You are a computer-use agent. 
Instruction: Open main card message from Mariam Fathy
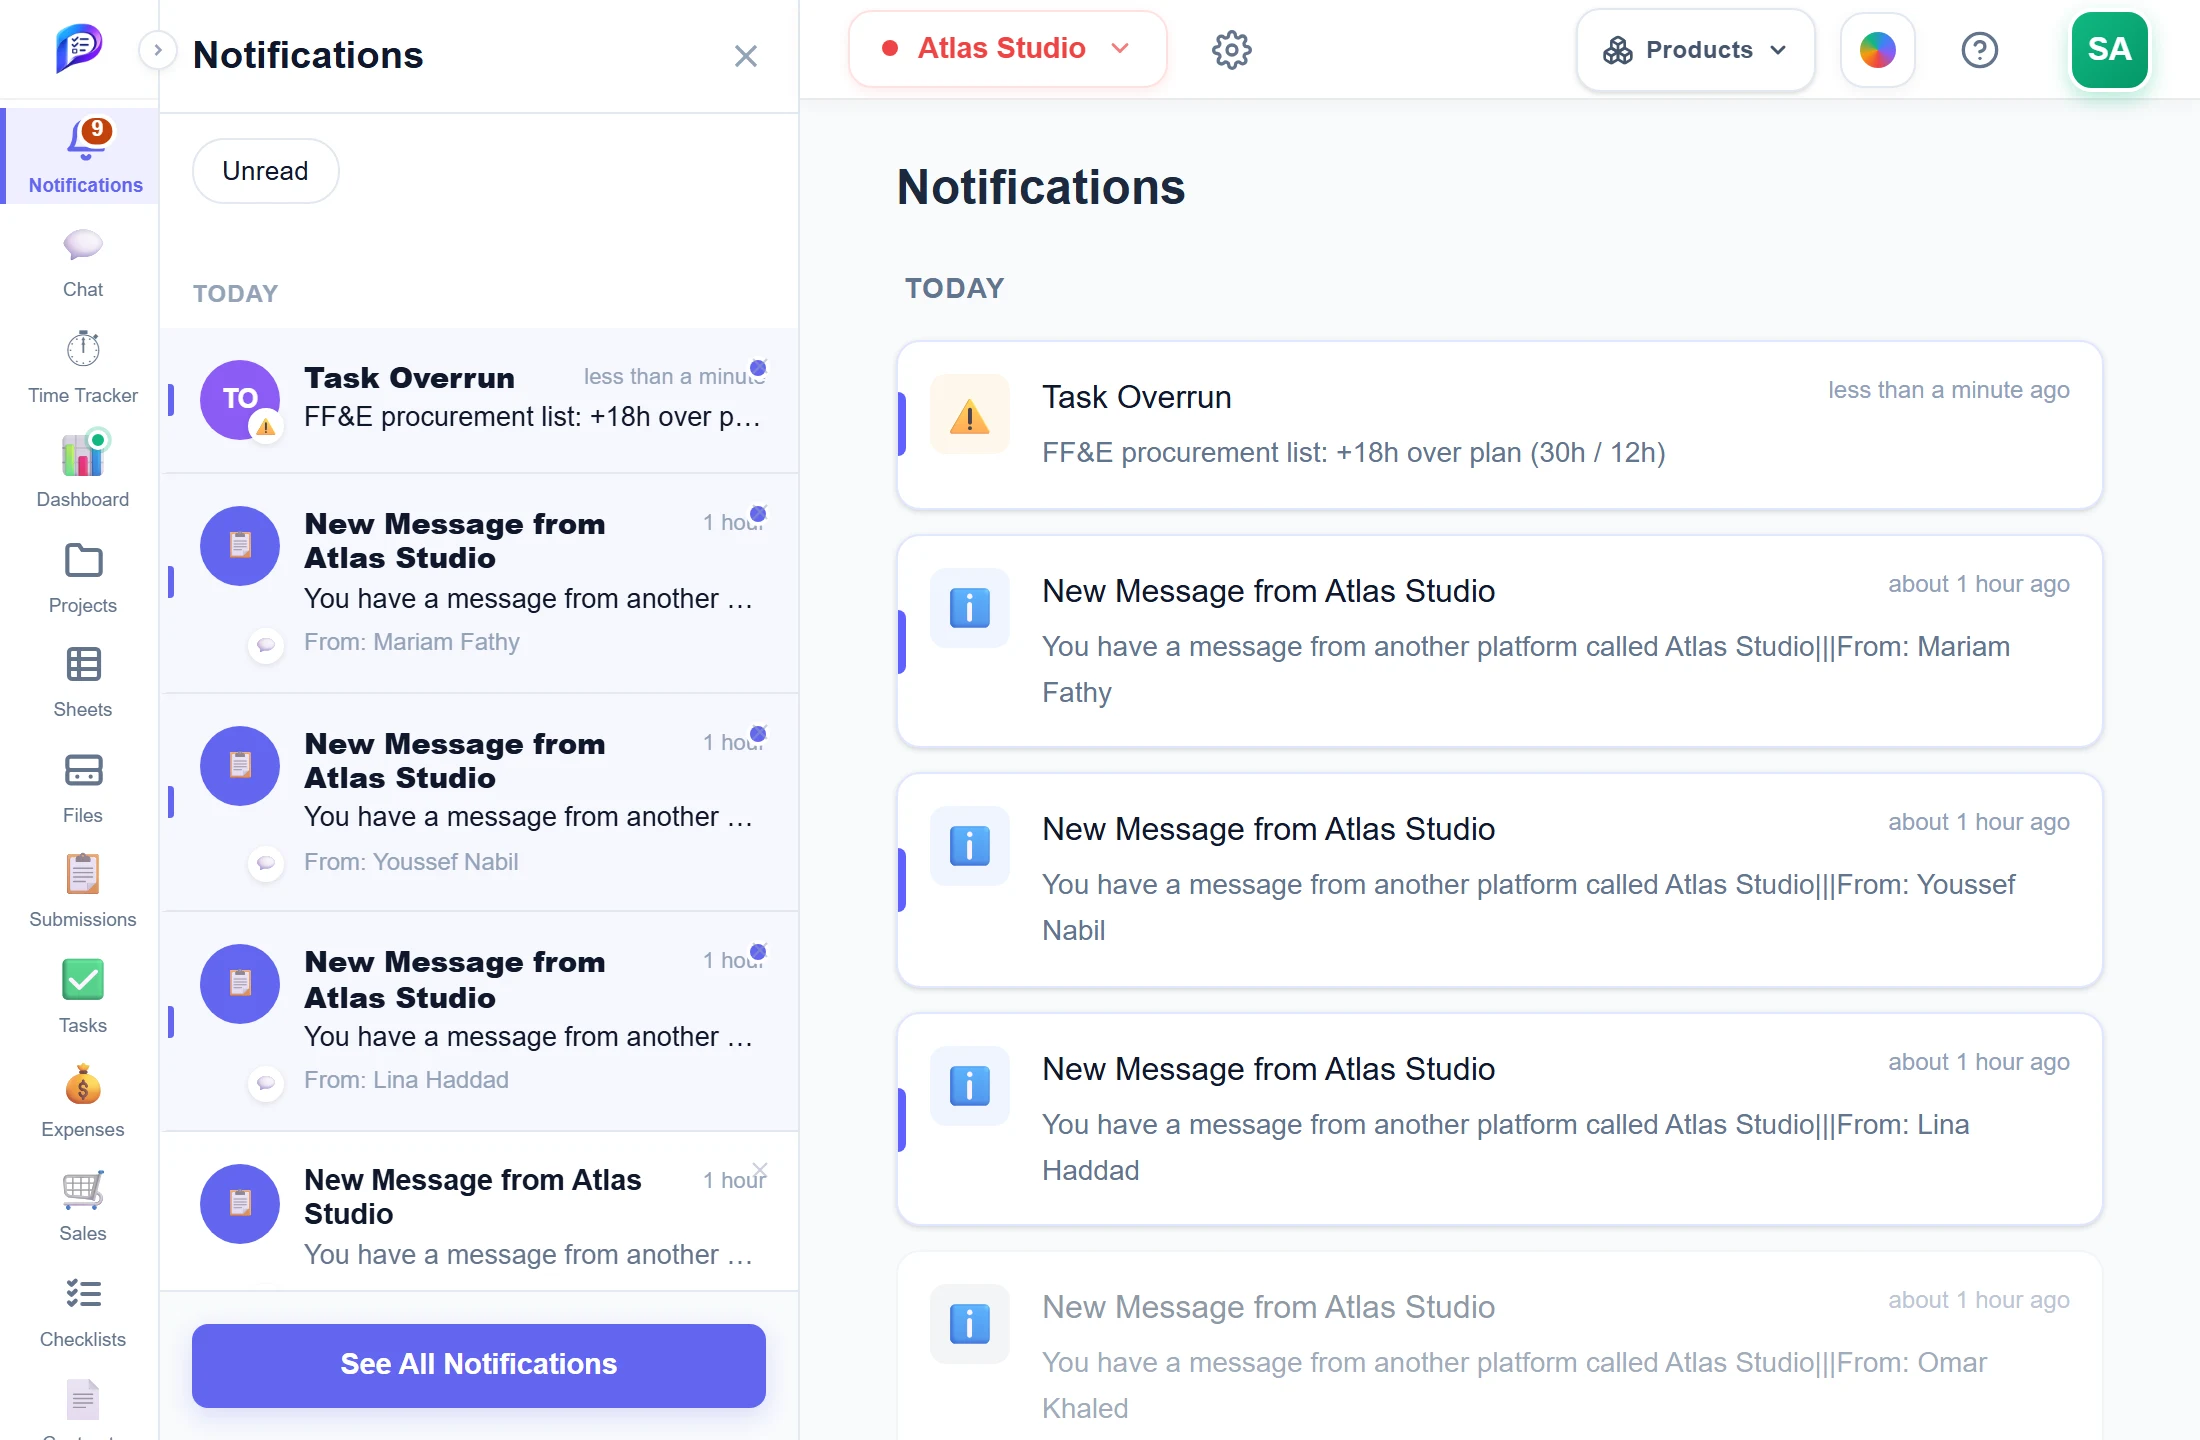[1500, 641]
